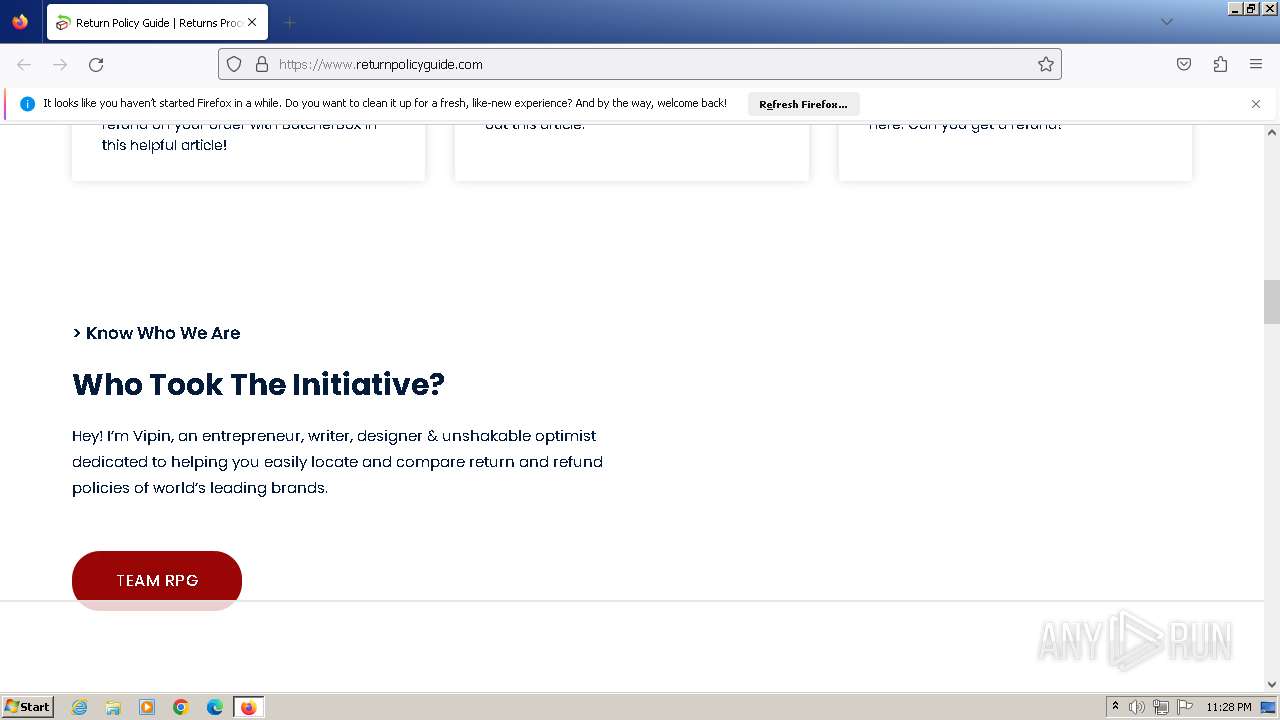This screenshot has height=720, width=1280.
Task: Switch to Firefox taskbar button
Action: [248, 707]
